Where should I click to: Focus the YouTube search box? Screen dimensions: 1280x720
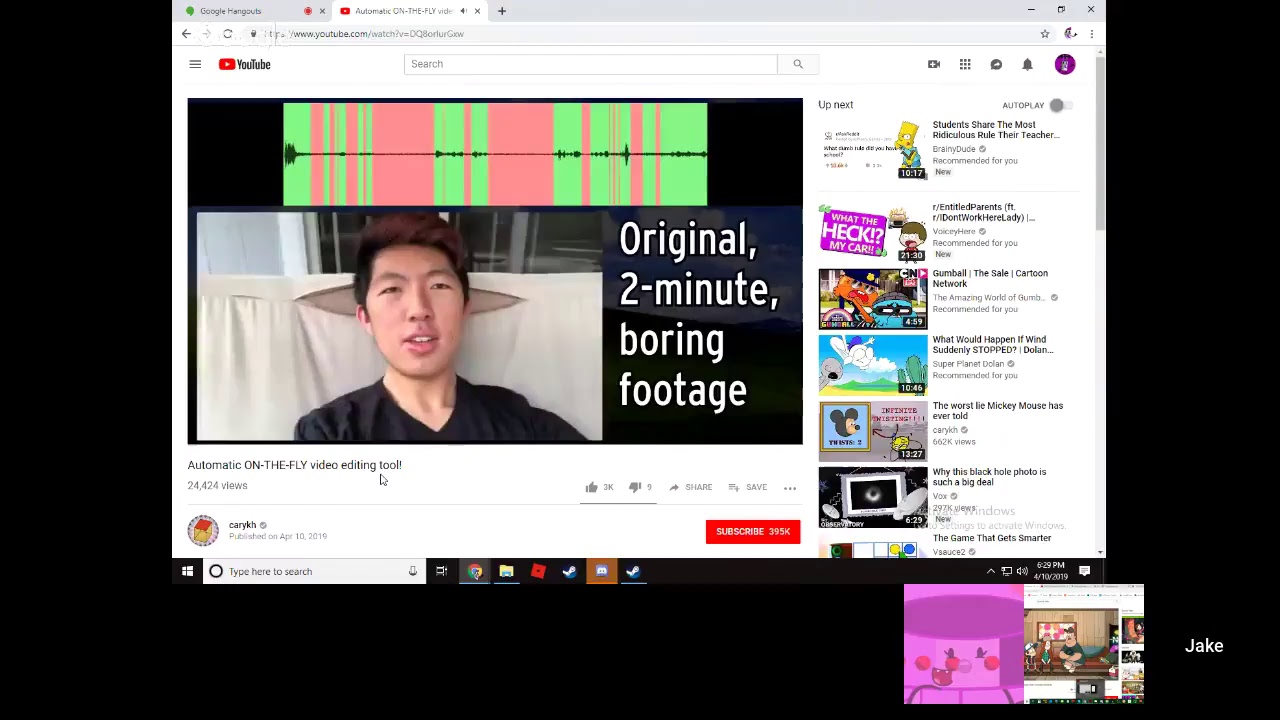pyautogui.click(x=590, y=64)
